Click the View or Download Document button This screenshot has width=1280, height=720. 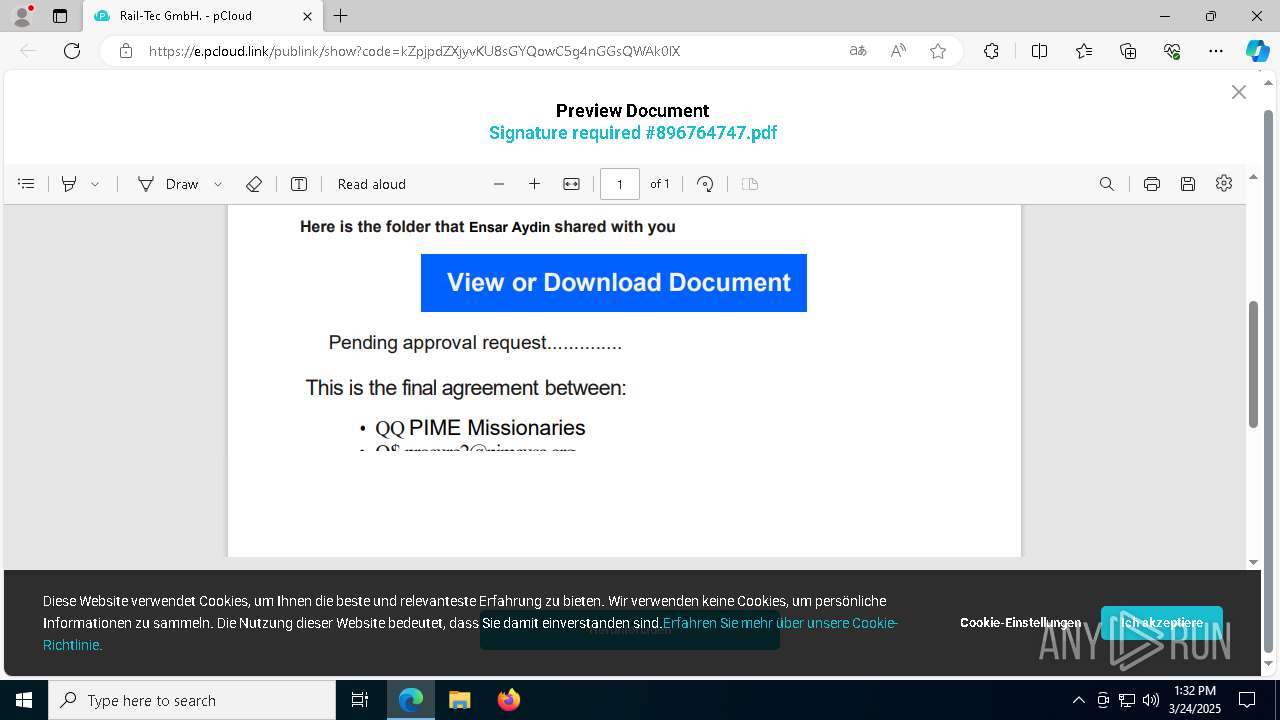(x=614, y=283)
